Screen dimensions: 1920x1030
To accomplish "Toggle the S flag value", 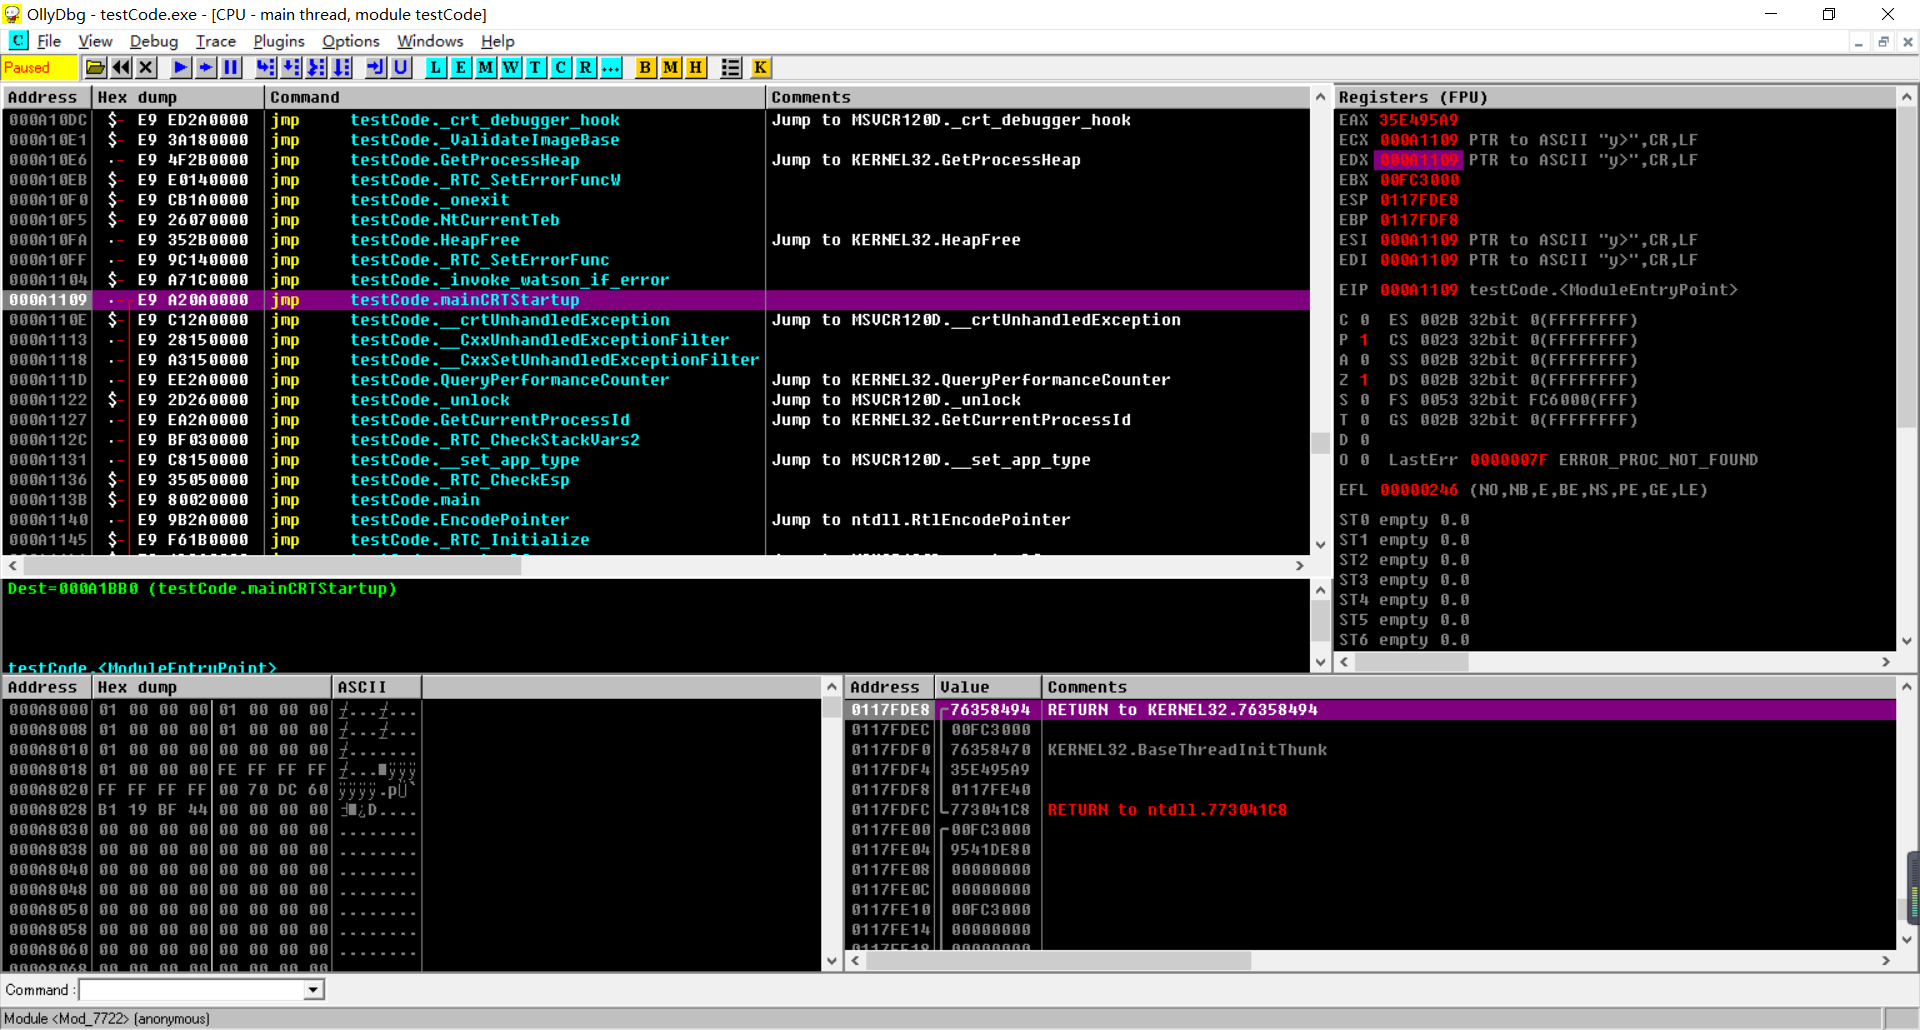I will [1364, 400].
